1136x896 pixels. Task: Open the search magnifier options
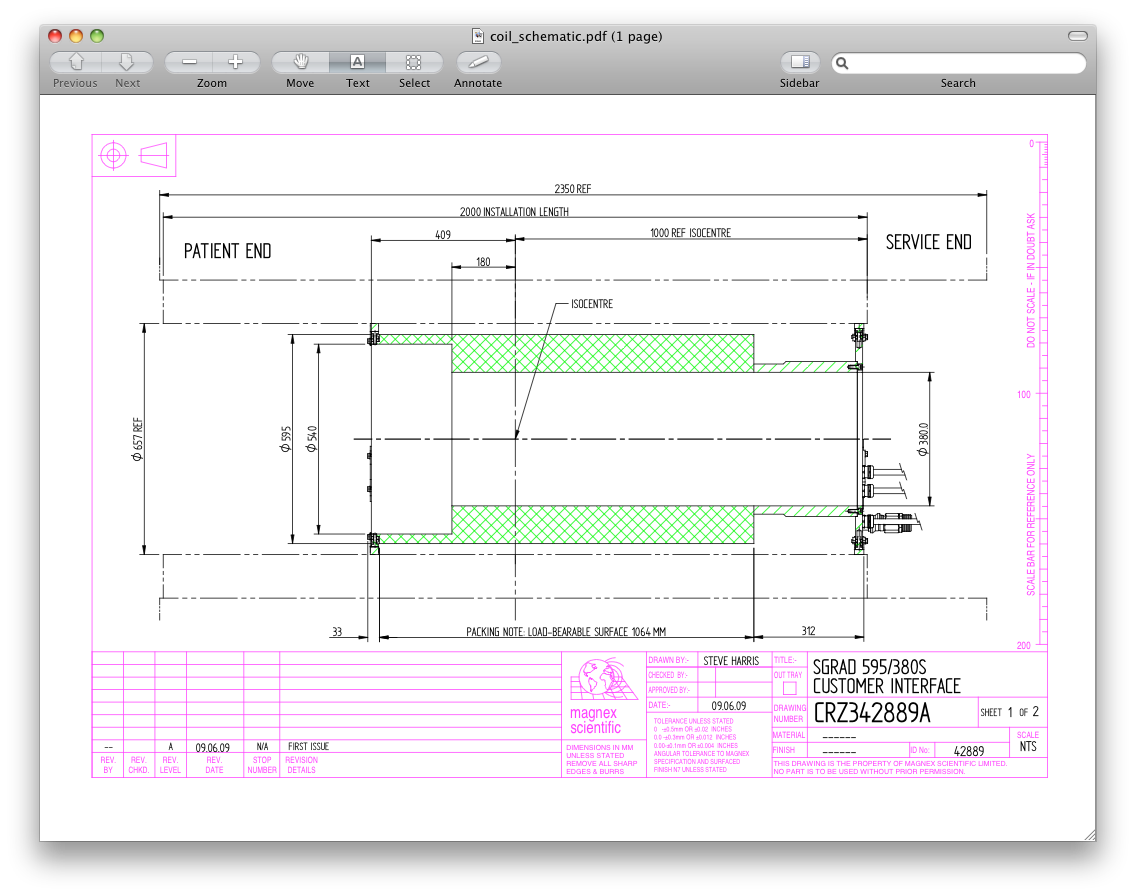[x=843, y=63]
